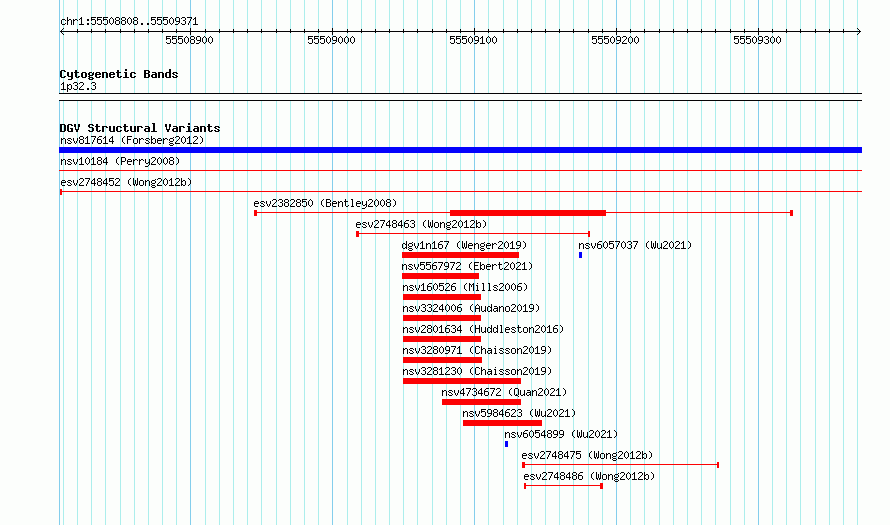This screenshot has width=890, height=525.
Task: Click the 55509200 ruler position
Action: tap(615, 40)
